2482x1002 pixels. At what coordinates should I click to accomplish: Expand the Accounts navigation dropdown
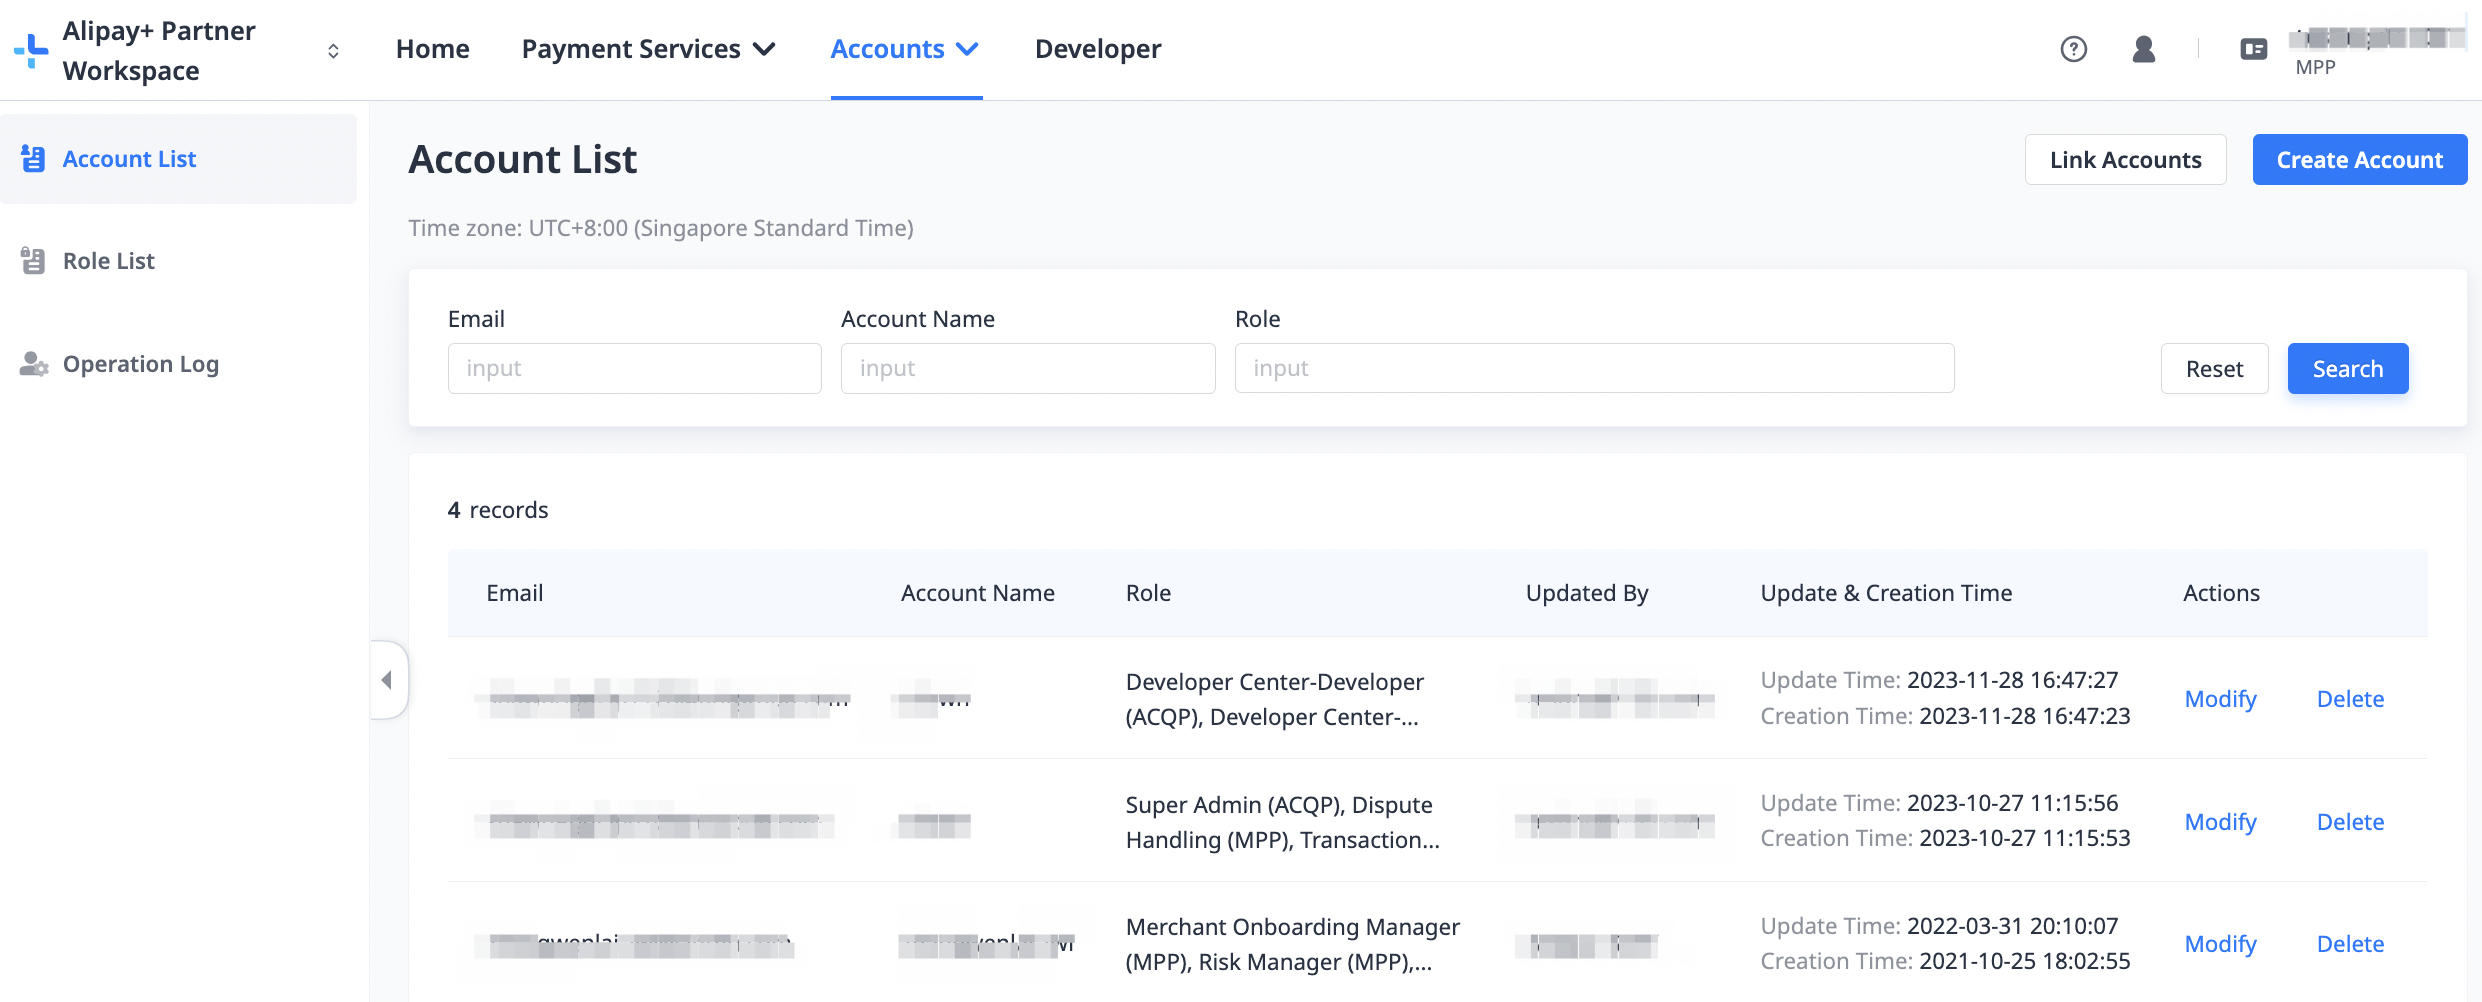tap(903, 48)
